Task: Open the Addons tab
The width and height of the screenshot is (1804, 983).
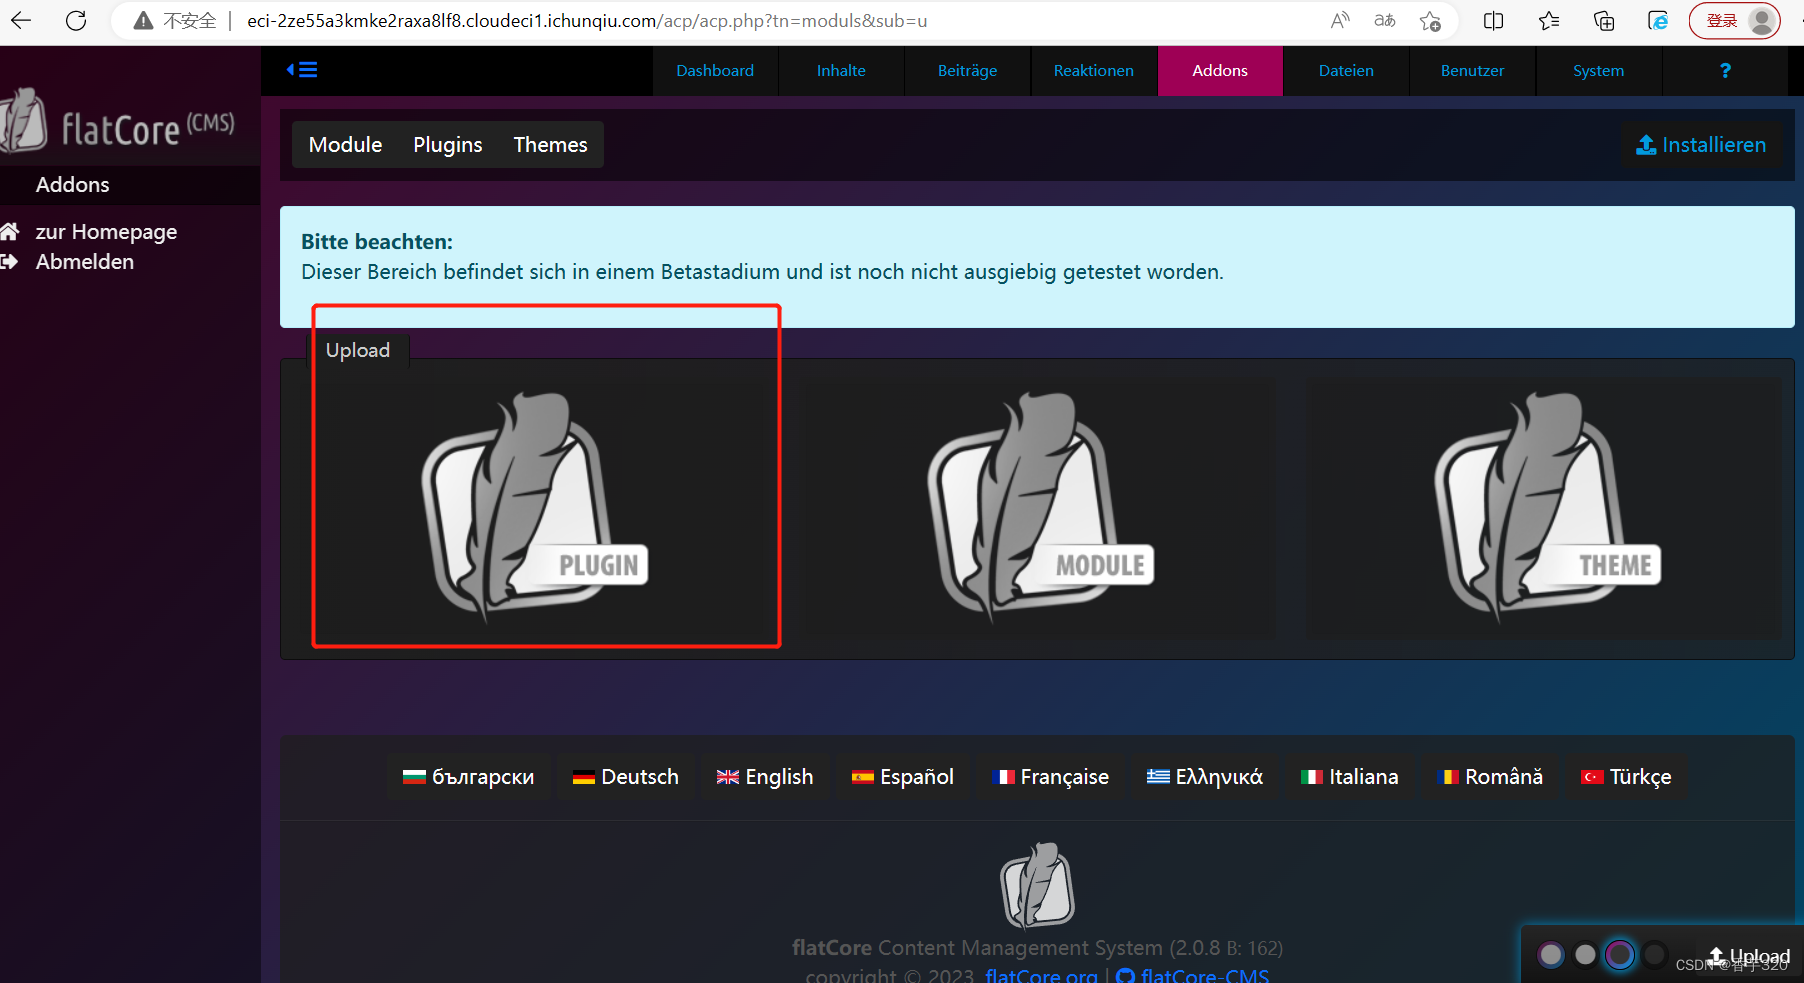Action: pos(1220,71)
